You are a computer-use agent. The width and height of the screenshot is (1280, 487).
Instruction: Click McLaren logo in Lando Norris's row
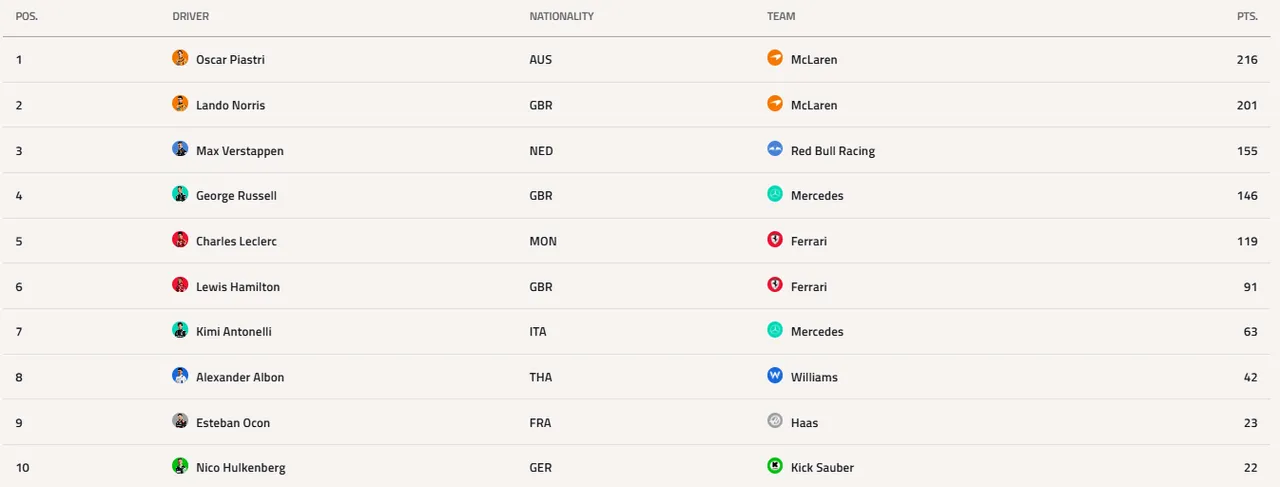tap(775, 103)
